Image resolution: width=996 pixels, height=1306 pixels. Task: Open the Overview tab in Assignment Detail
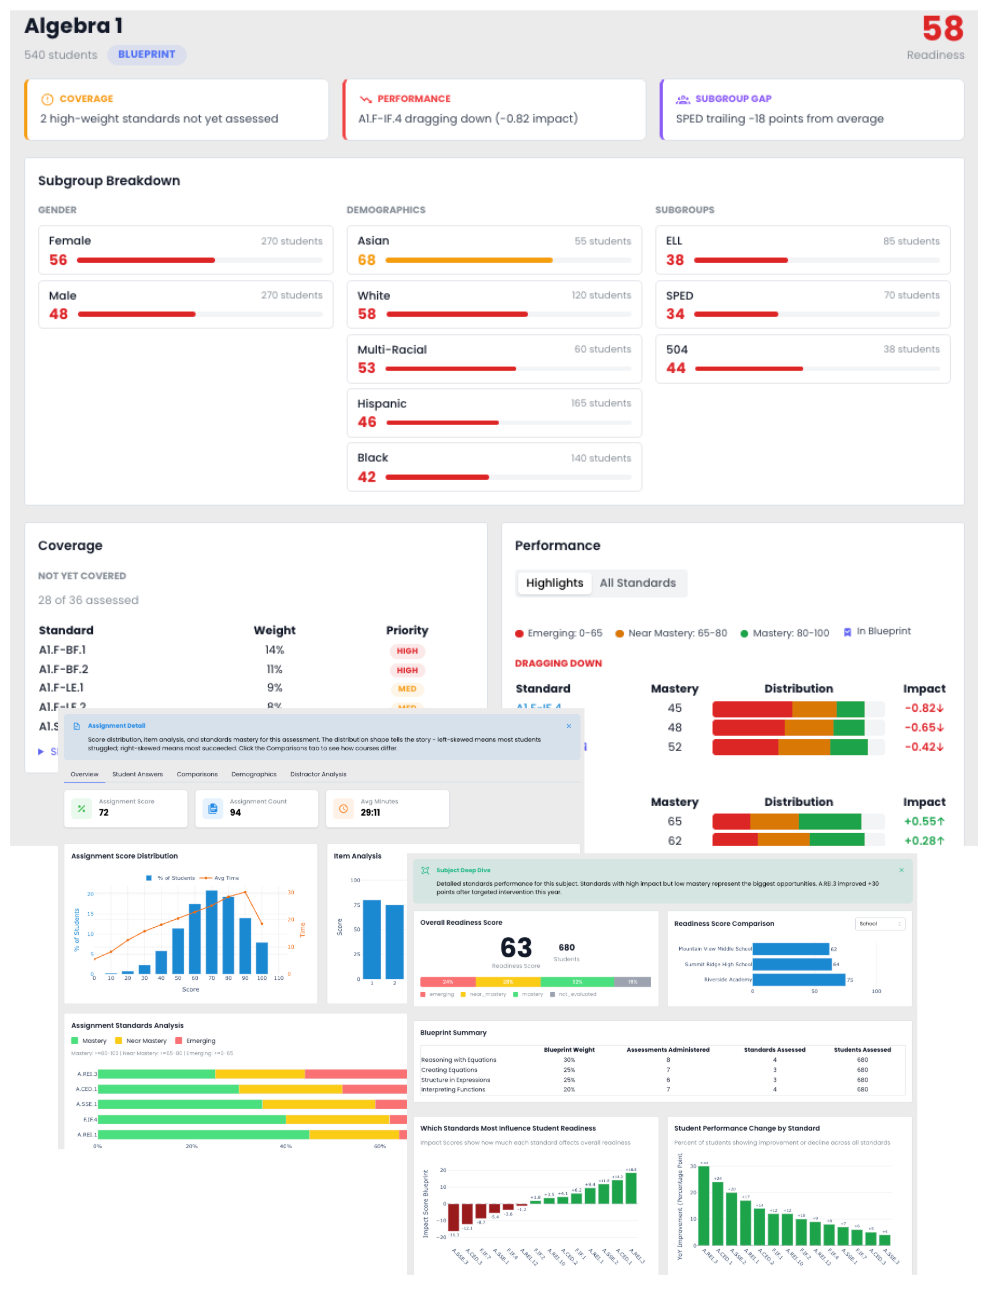(85, 774)
